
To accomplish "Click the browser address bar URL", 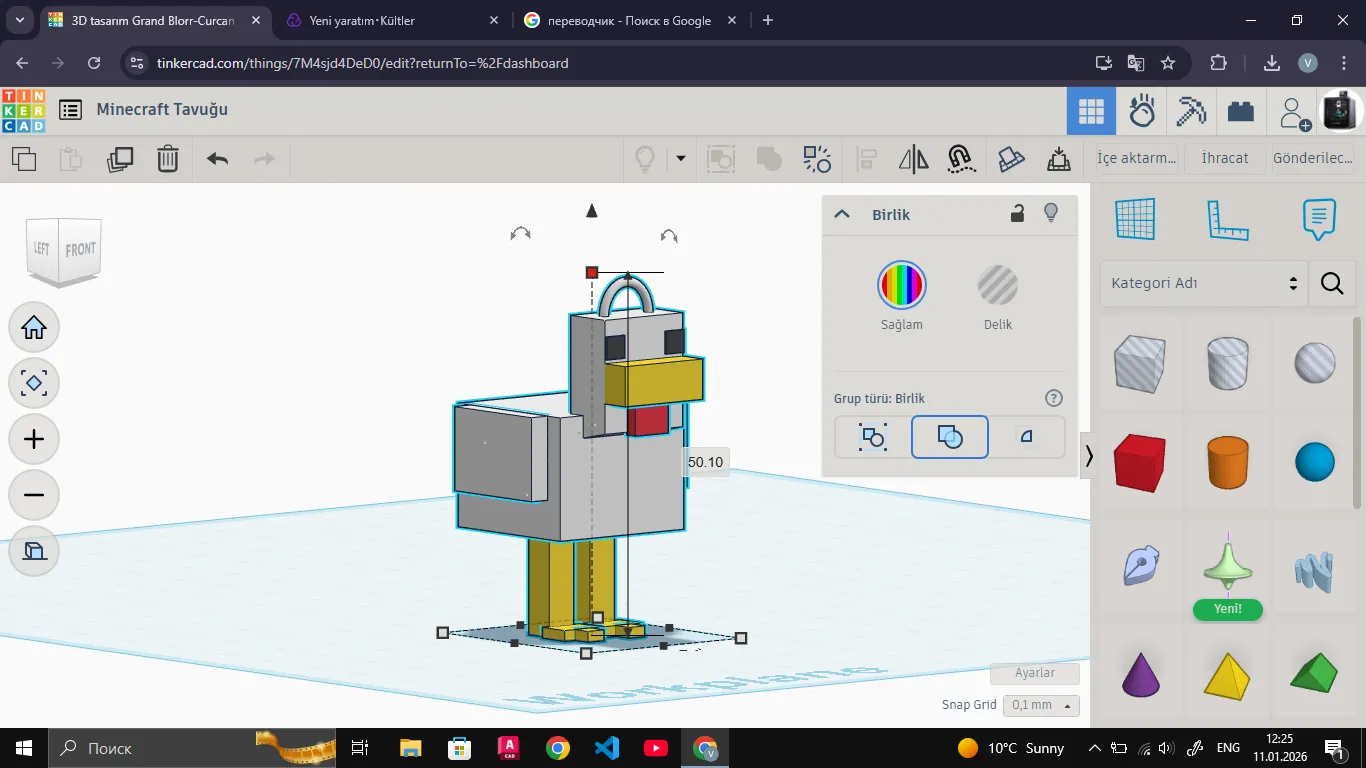I will click(x=363, y=63).
